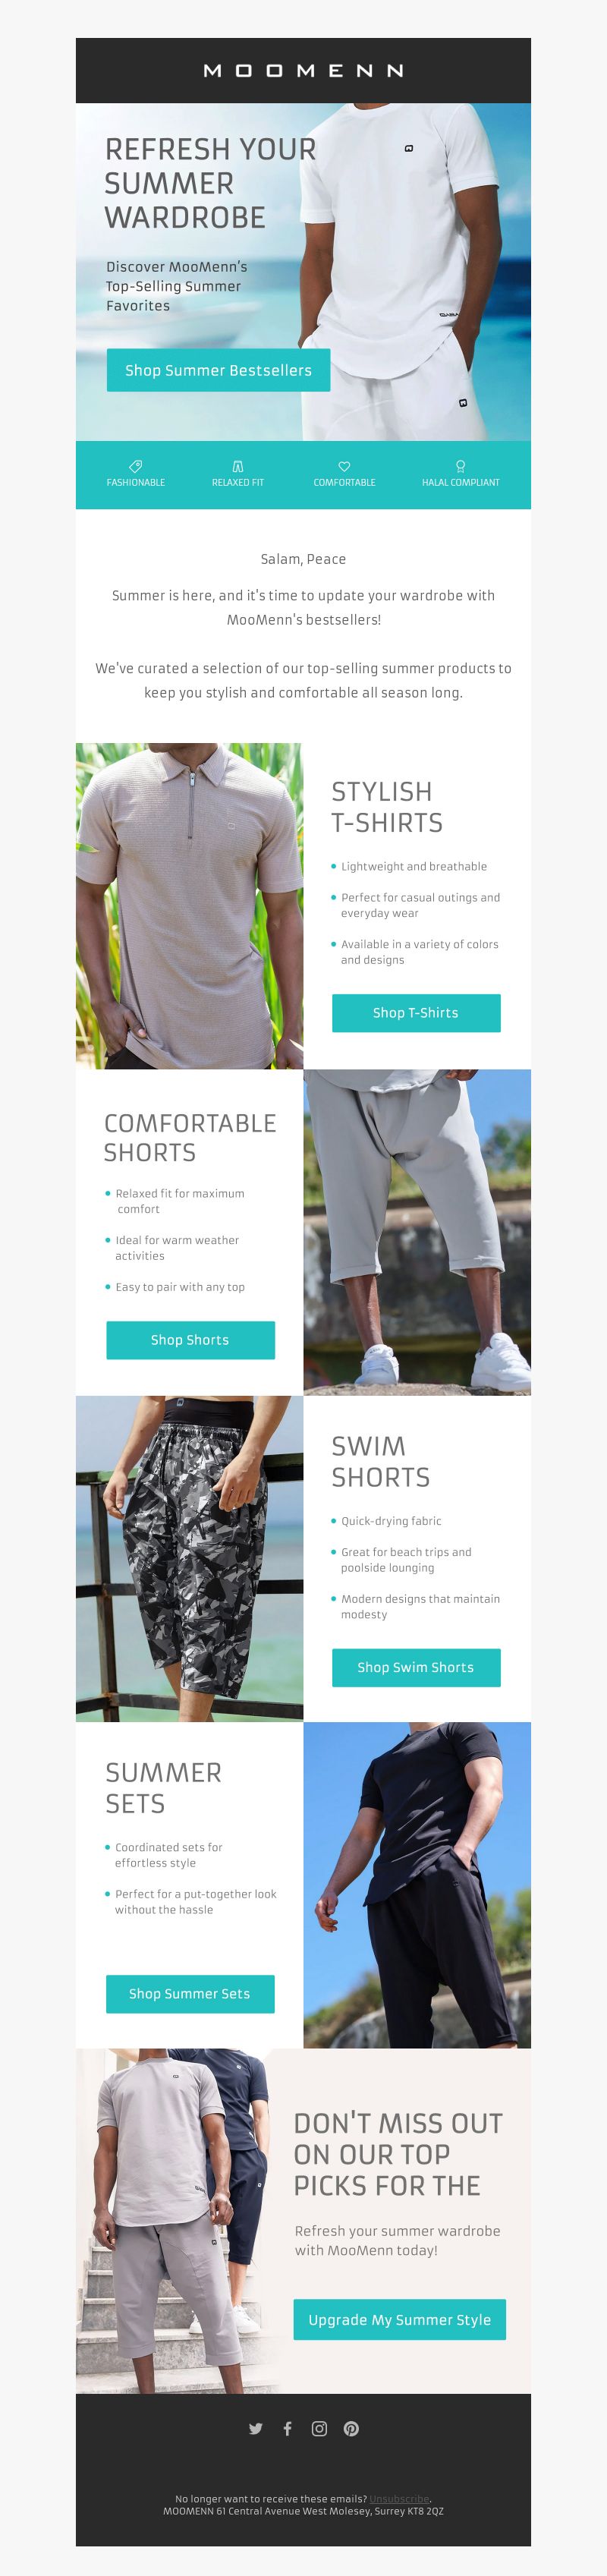
Task: Open the Twitter social icon
Action: pos(256,2428)
